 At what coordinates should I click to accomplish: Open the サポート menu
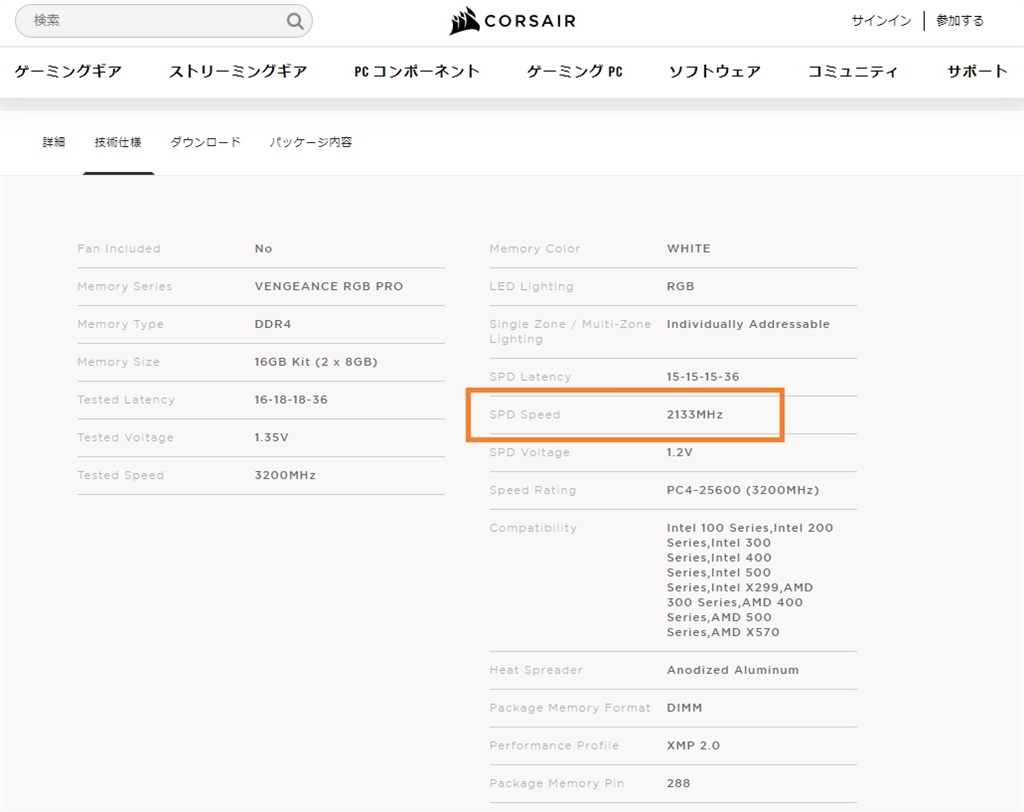point(977,71)
